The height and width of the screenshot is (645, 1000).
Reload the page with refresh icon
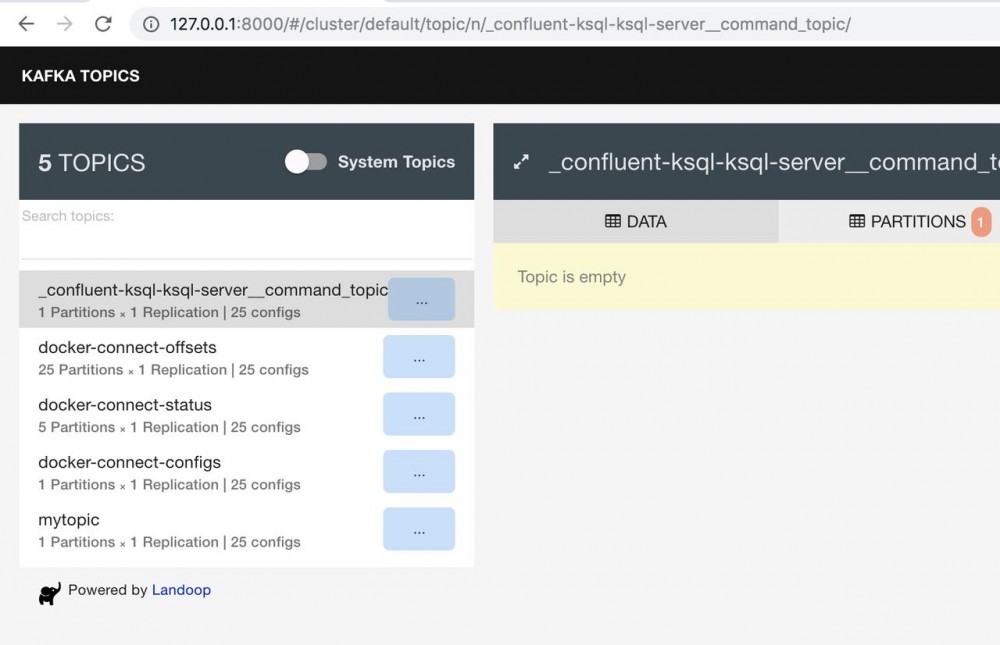coord(103,24)
